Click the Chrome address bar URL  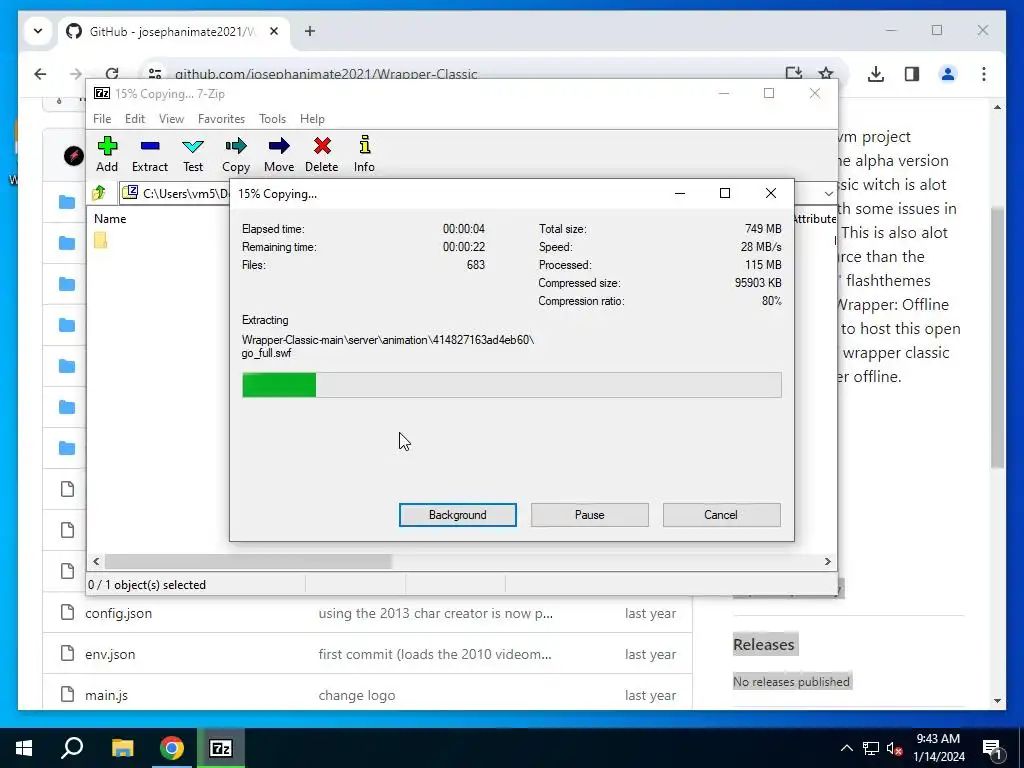tap(326, 74)
